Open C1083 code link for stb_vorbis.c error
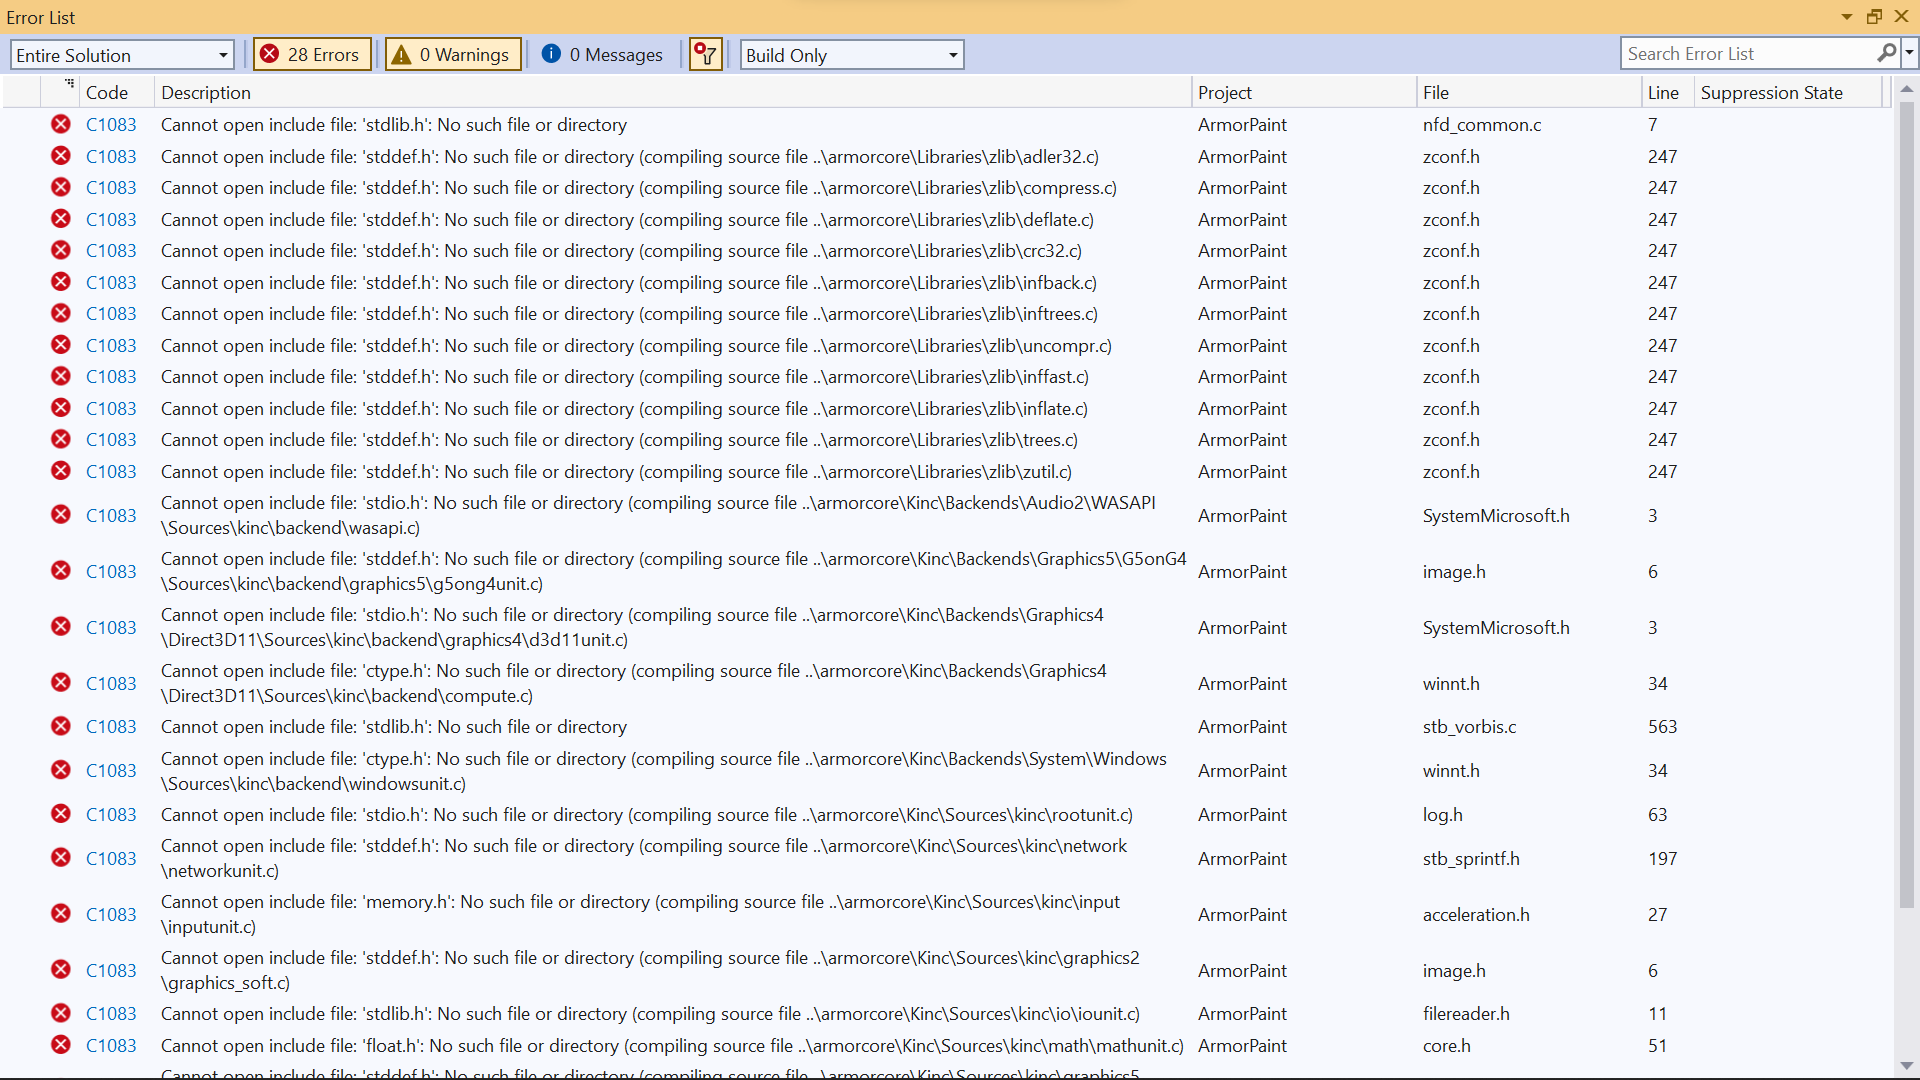Screen dimensions: 1920x1080 pos(111,727)
